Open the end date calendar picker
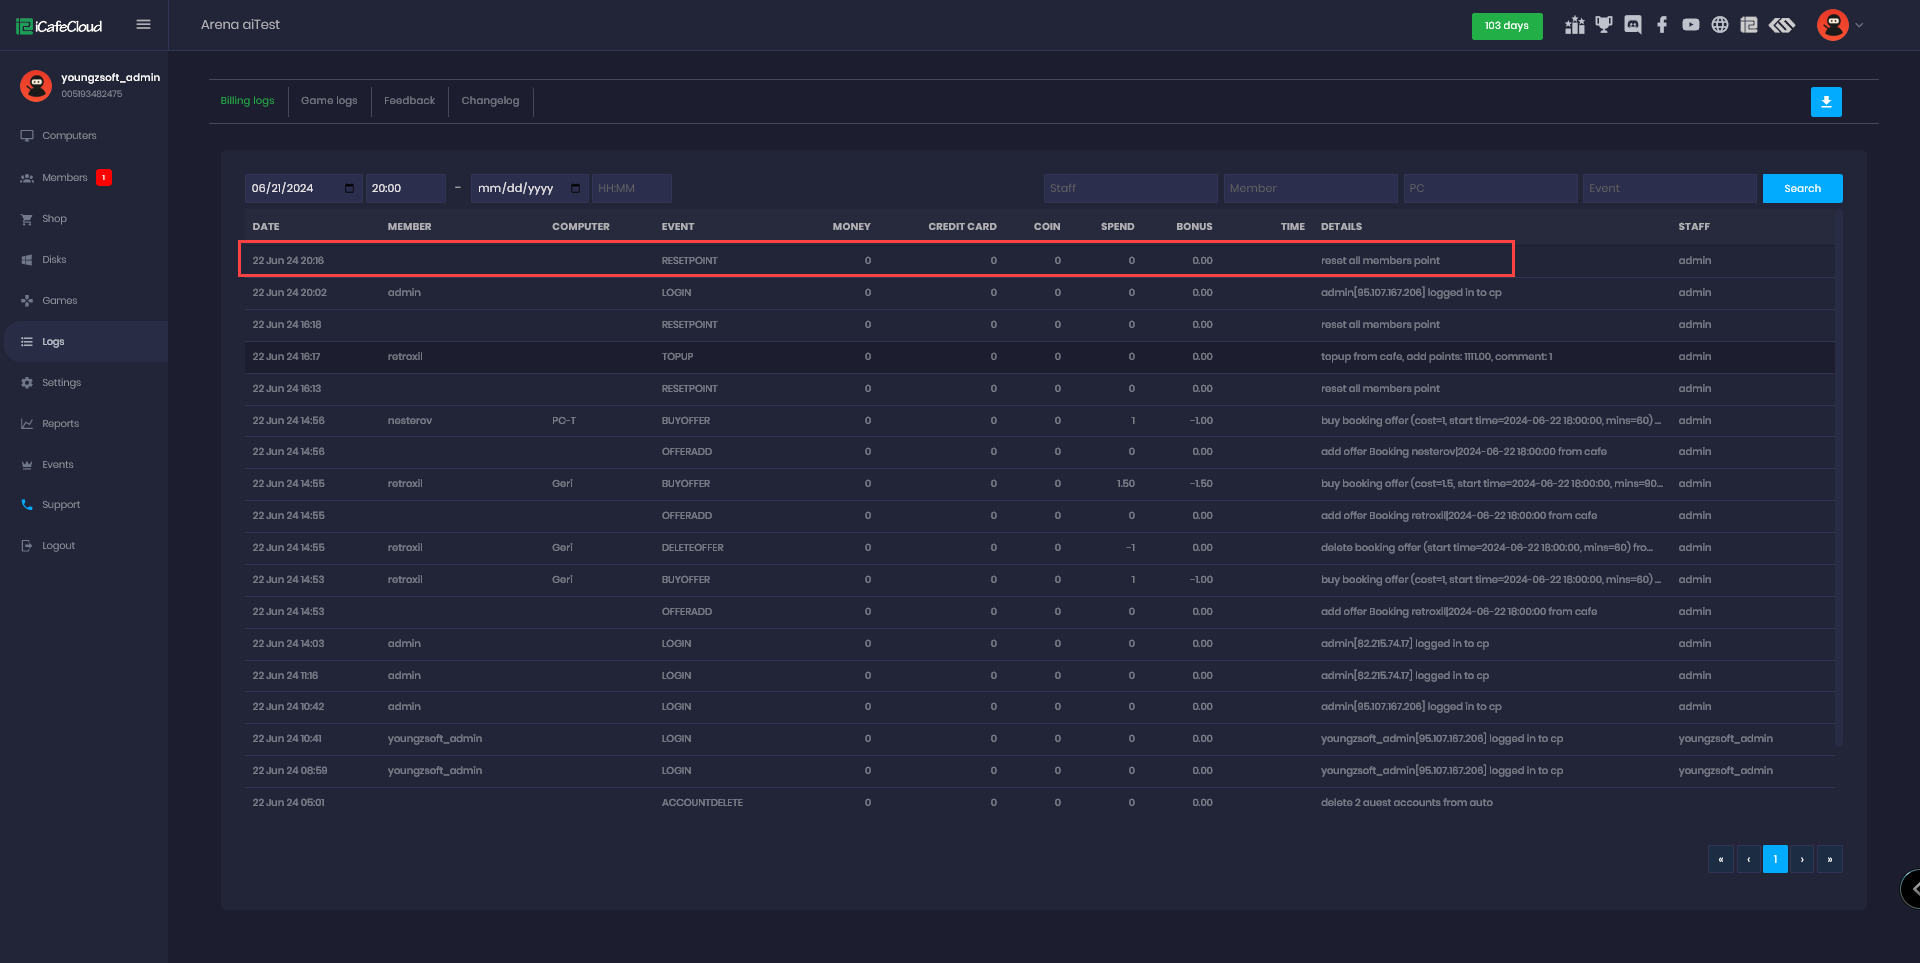This screenshot has height=963, width=1920. click(575, 188)
